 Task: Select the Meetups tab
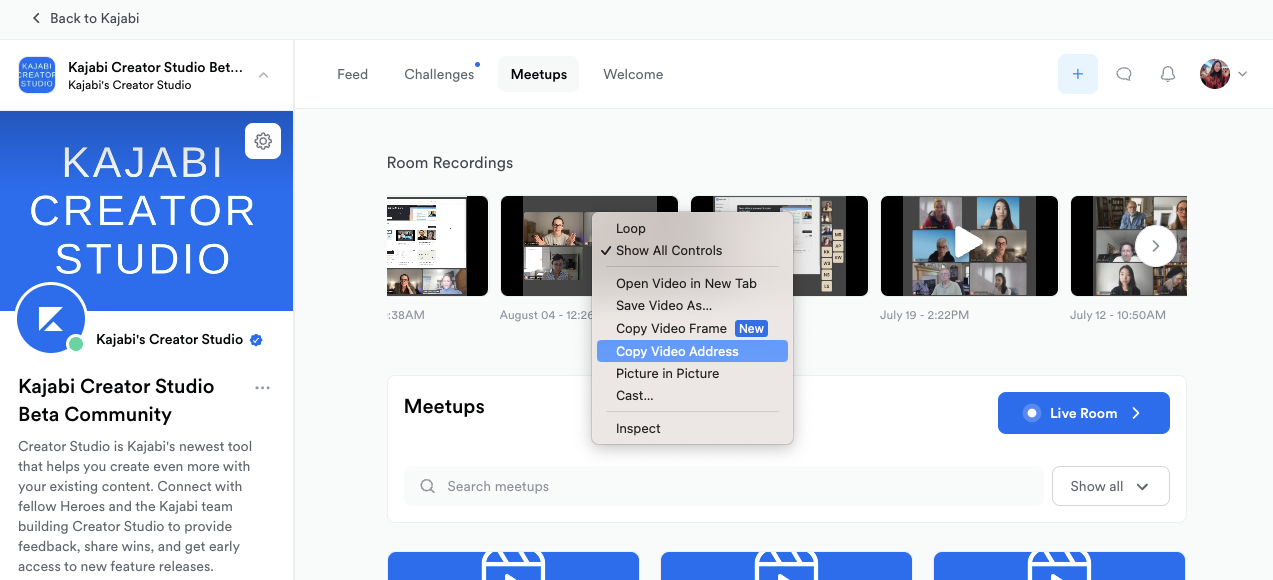pyautogui.click(x=539, y=74)
